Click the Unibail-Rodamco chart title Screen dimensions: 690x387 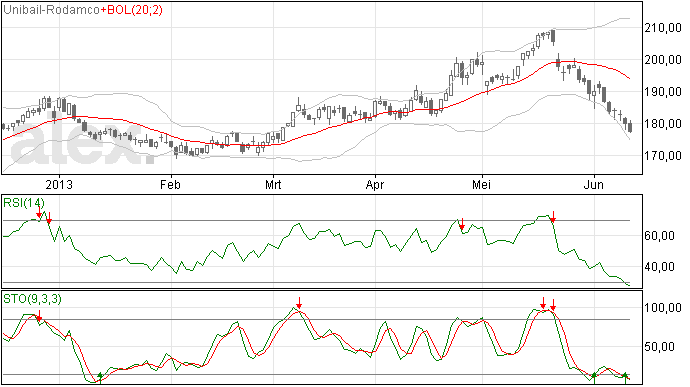[x=51, y=10]
